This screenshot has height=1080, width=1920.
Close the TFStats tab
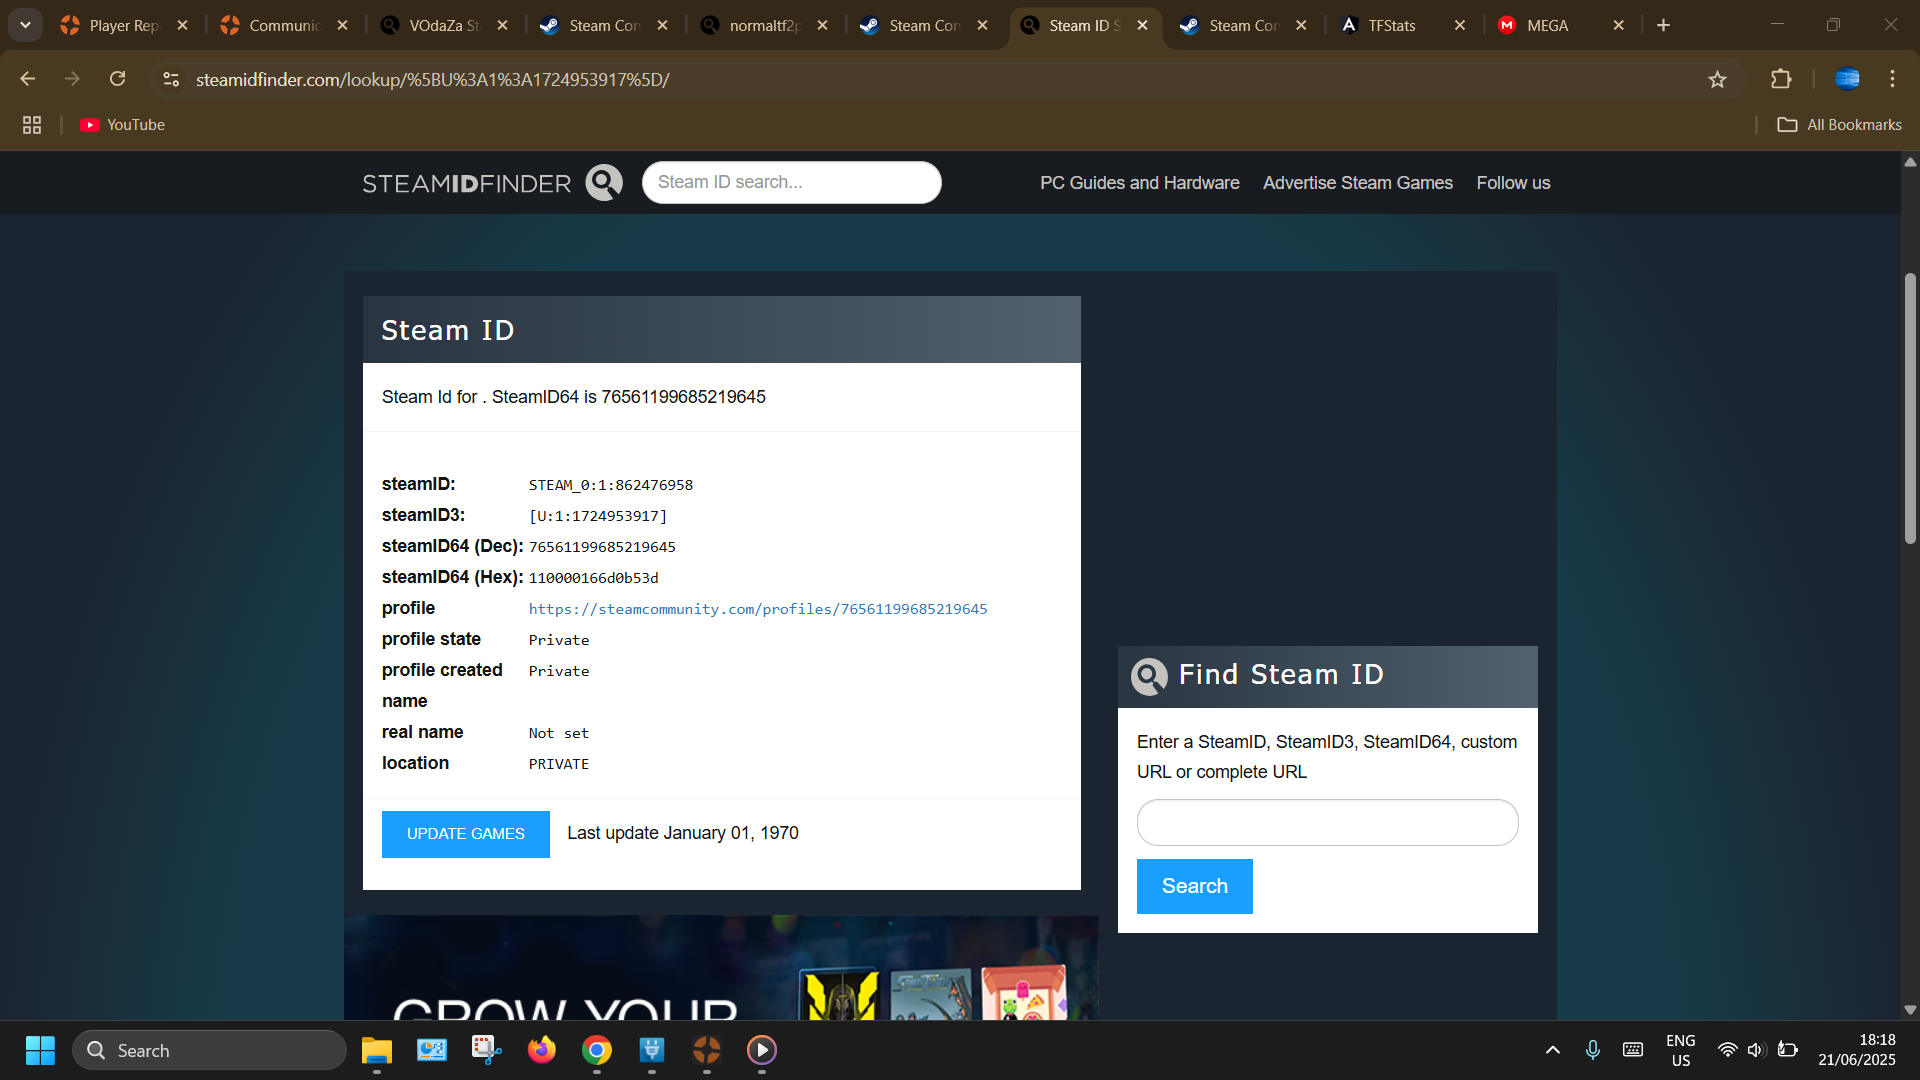(x=1460, y=26)
